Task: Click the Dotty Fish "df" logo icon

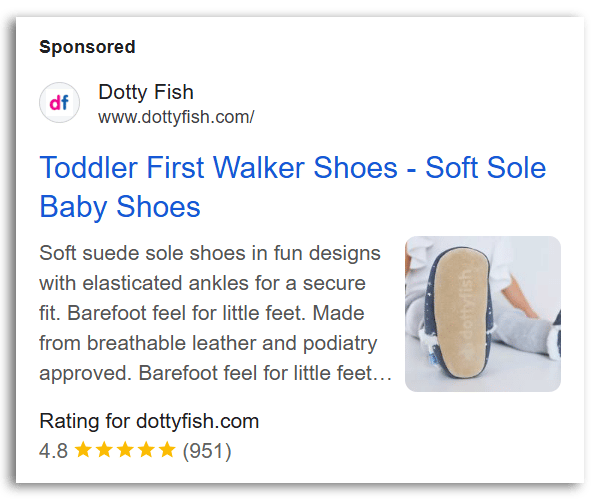Action: point(59,103)
